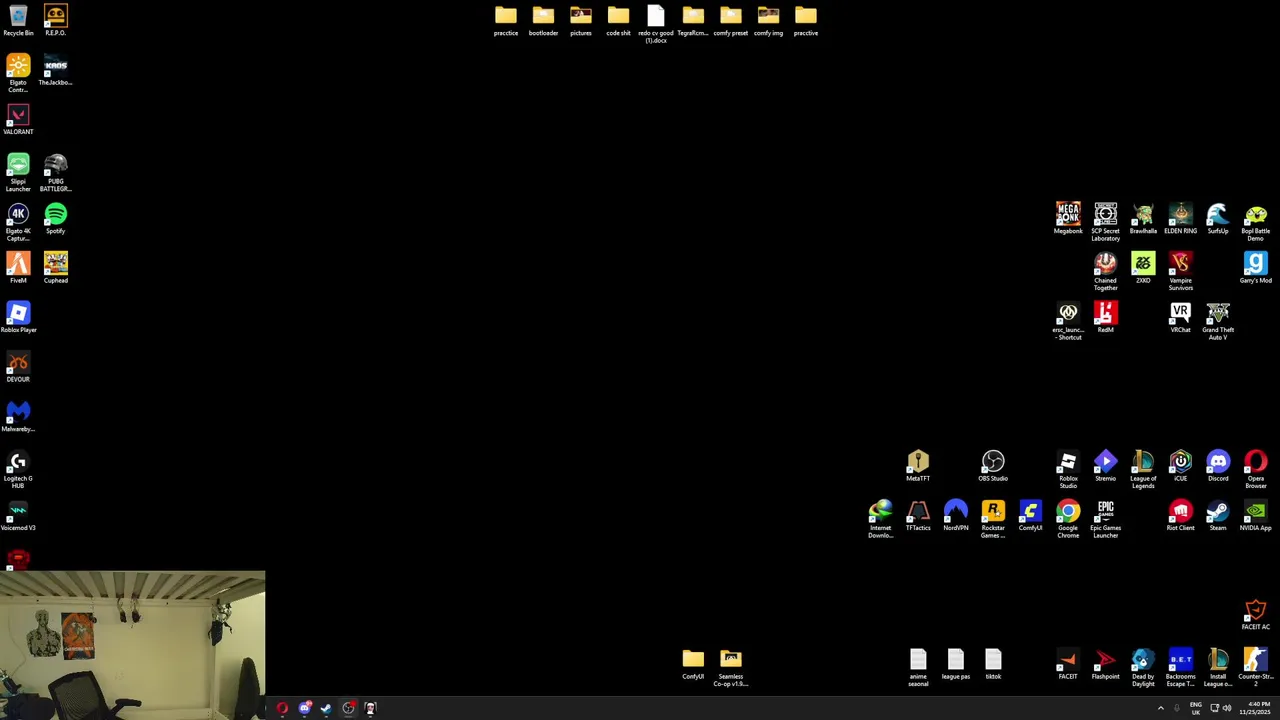Open Opera from the taskbar

pos(282,708)
